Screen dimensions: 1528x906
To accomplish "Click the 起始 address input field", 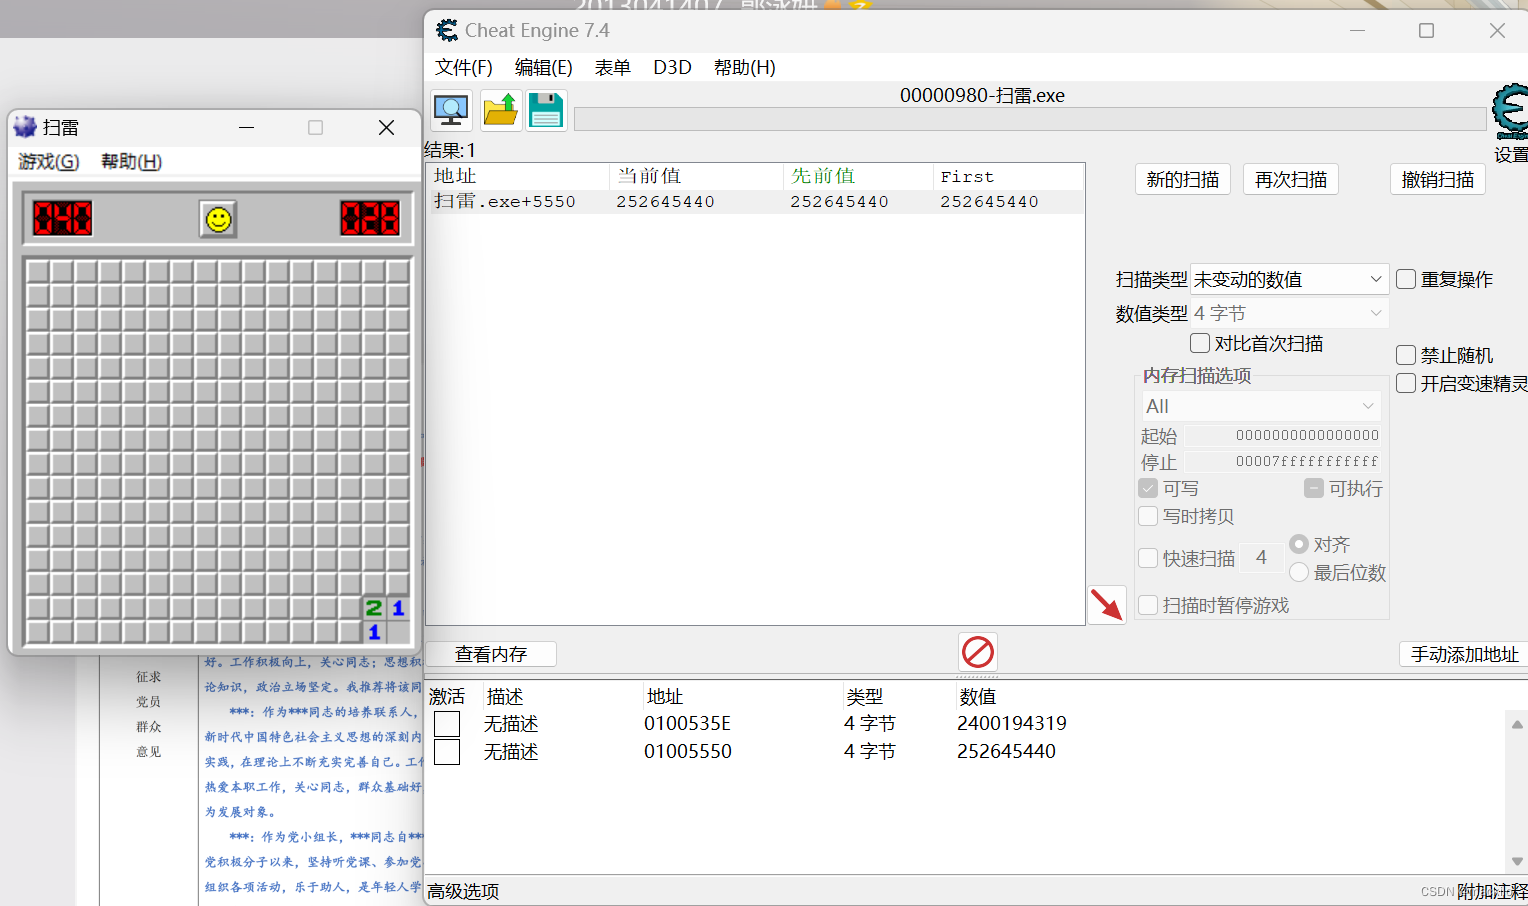I will pos(1283,435).
